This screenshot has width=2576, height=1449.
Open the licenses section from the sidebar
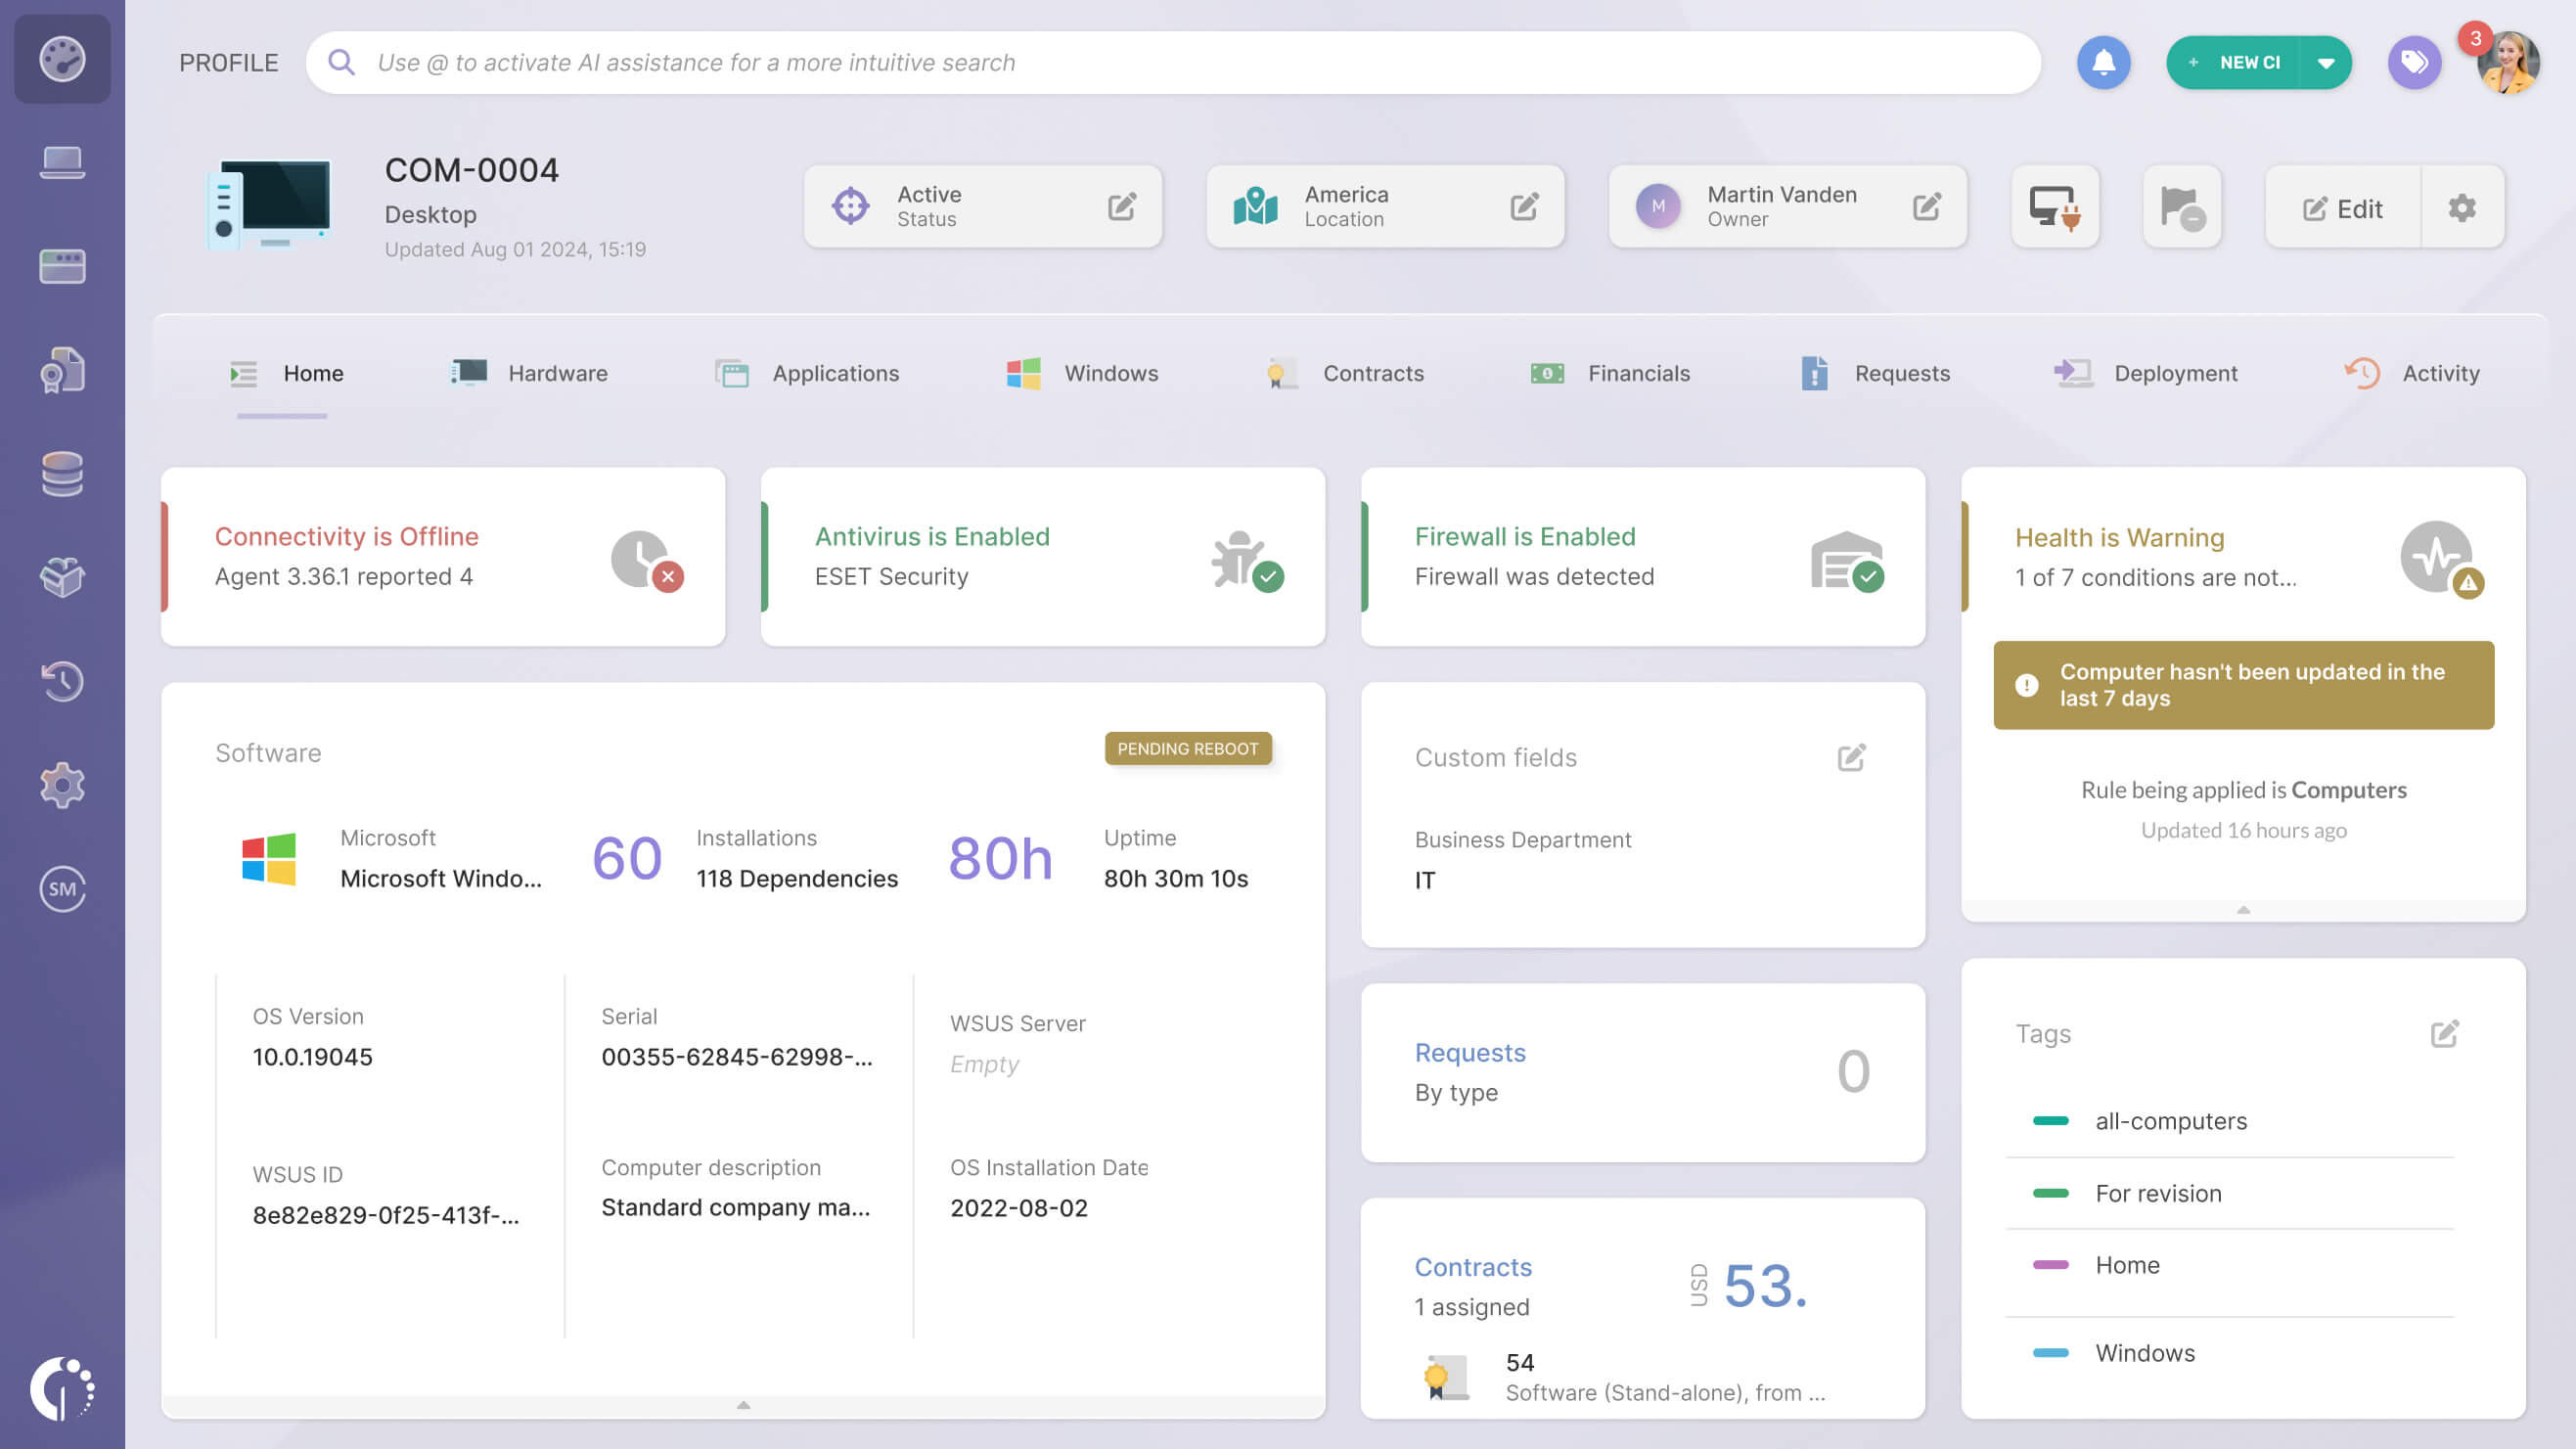click(63, 369)
